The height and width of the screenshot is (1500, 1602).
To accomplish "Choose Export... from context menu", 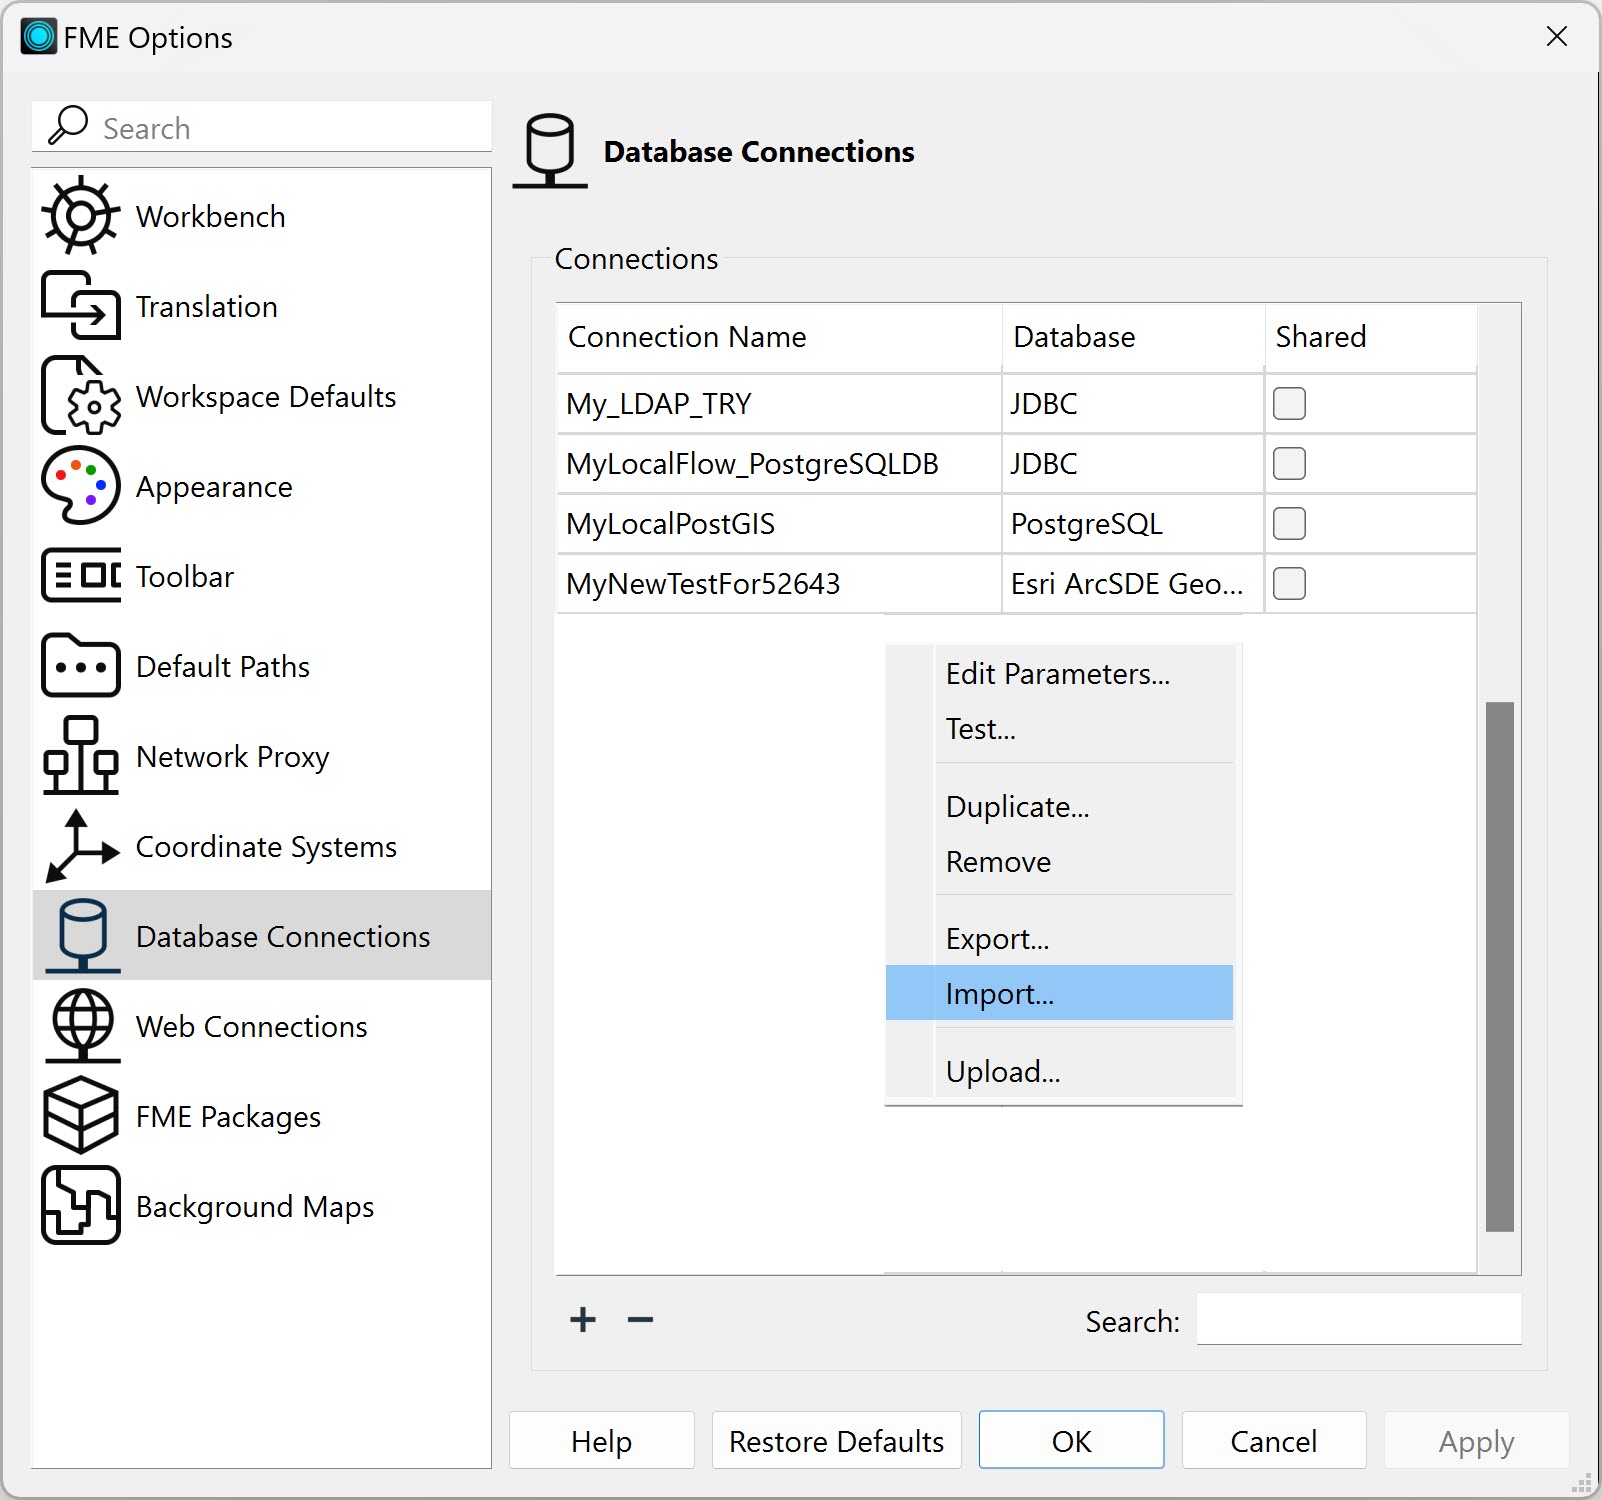I will pyautogui.click(x=1059, y=939).
